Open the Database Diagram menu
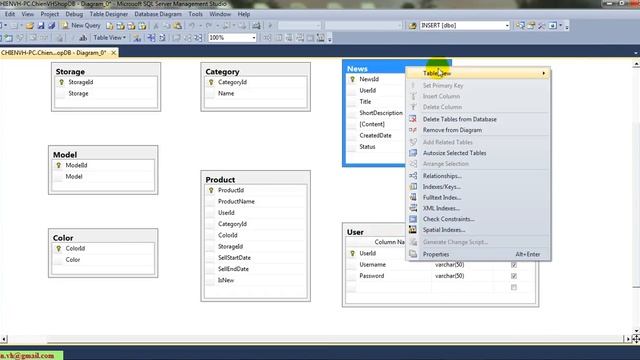Image resolution: width=640 pixels, height=360 pixels. (158, 14)
